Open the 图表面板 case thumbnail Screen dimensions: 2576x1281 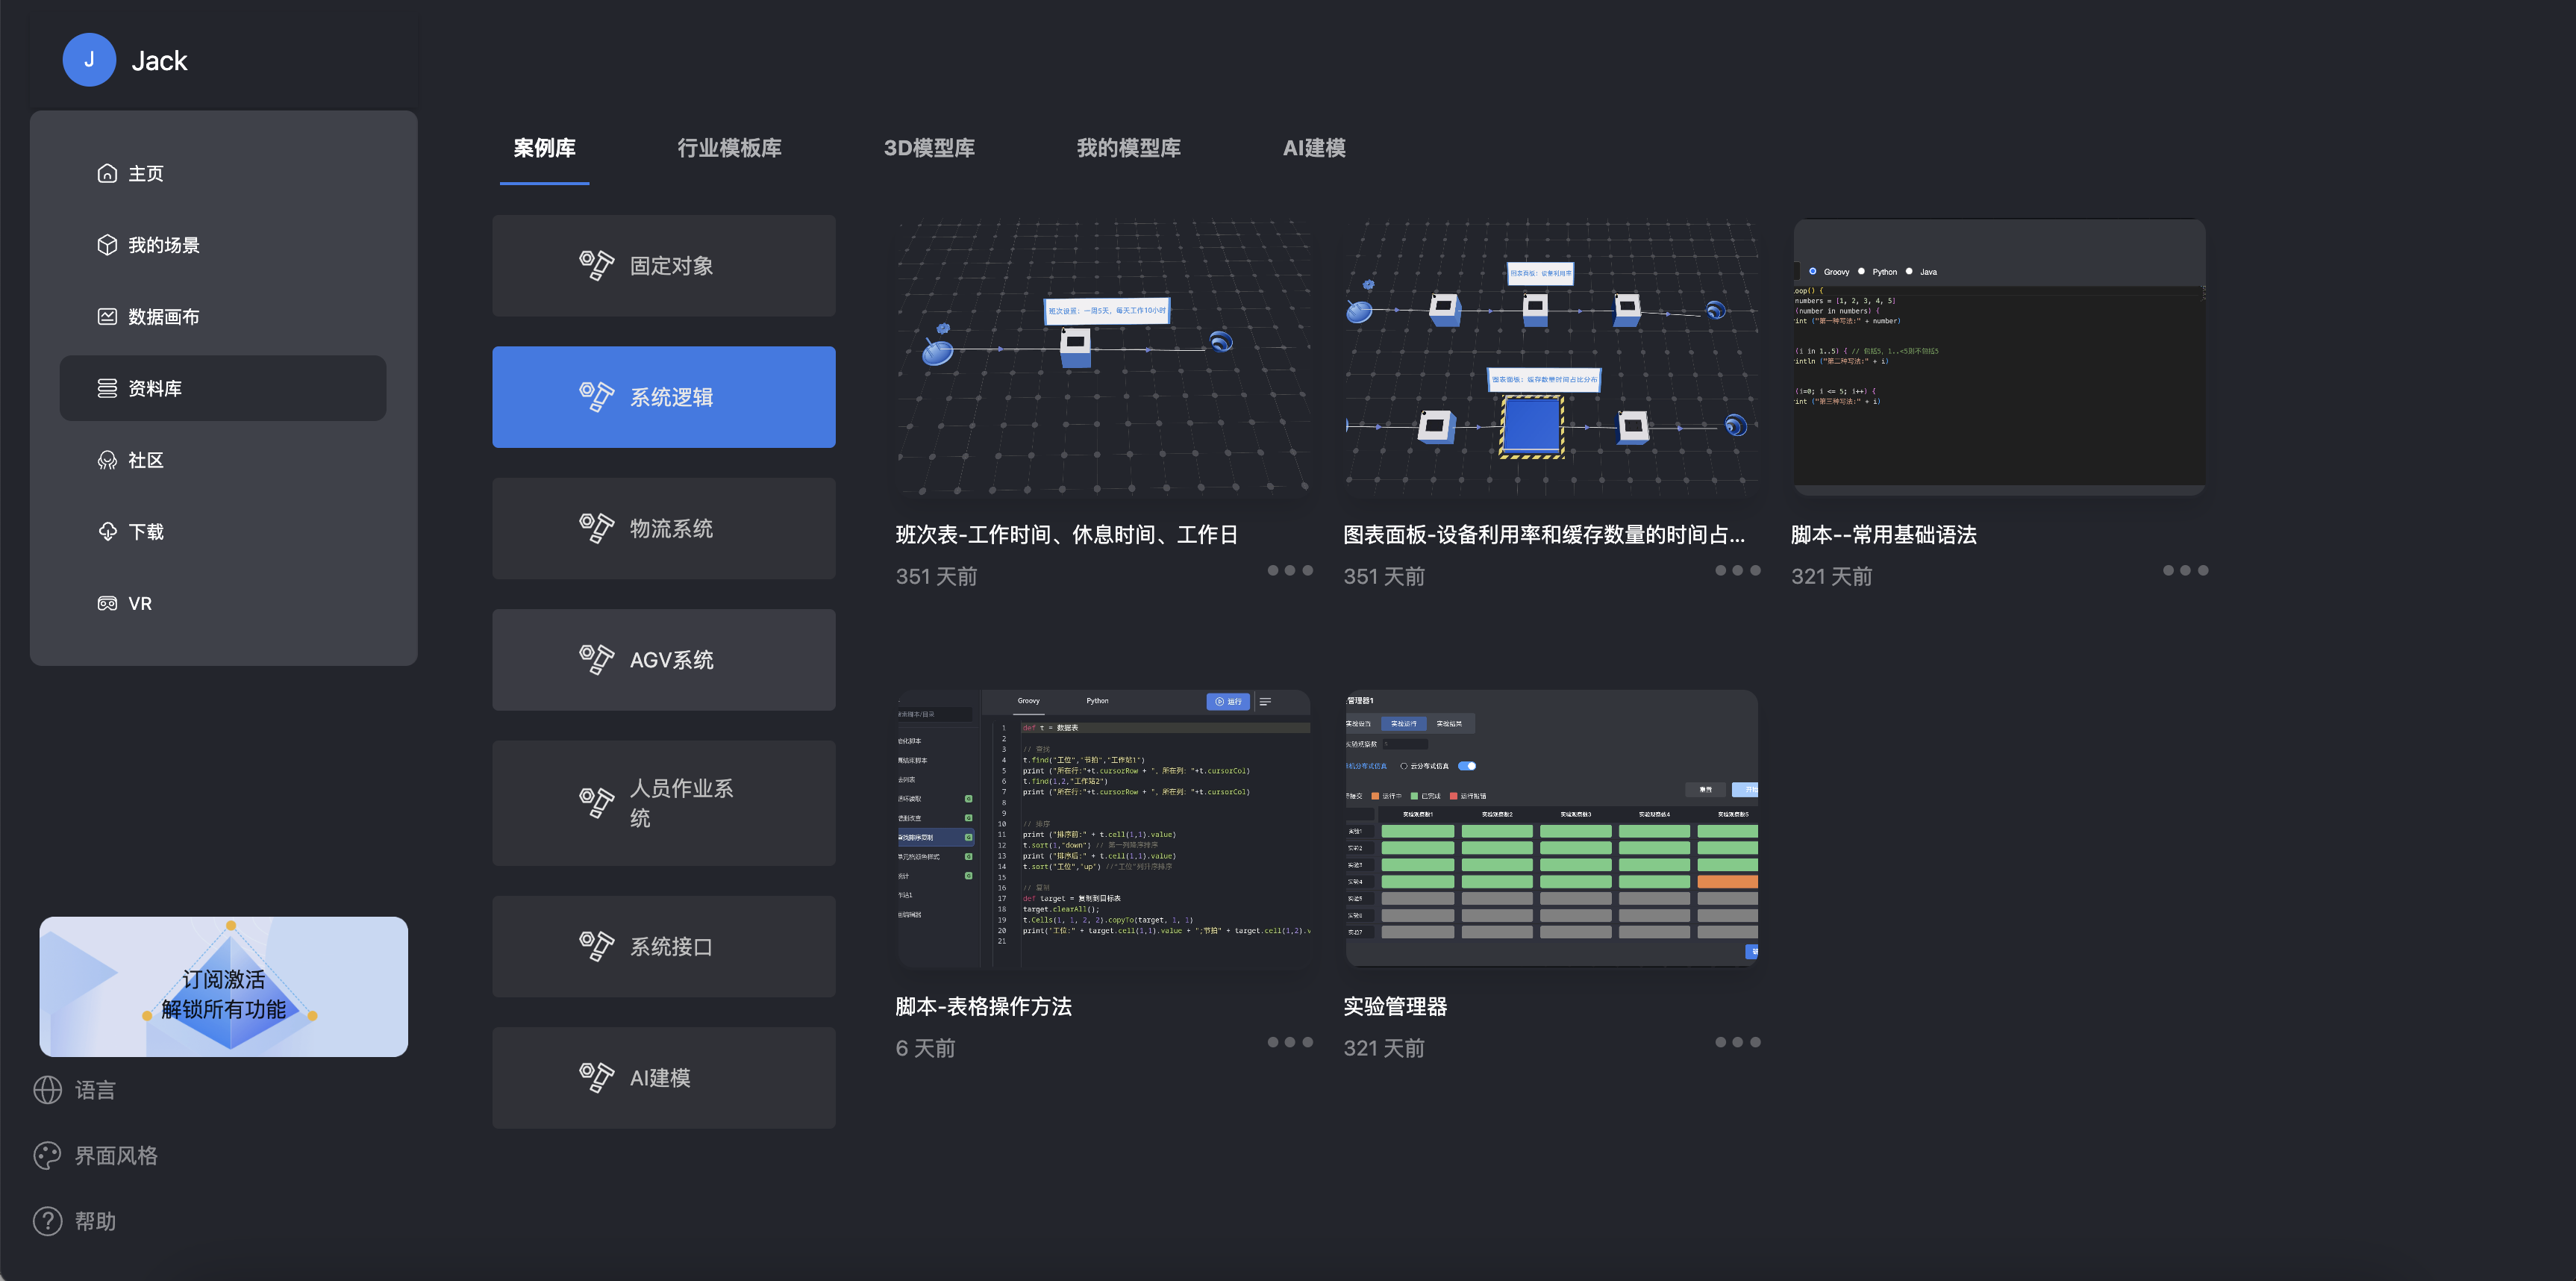[x=1551, y=358]
